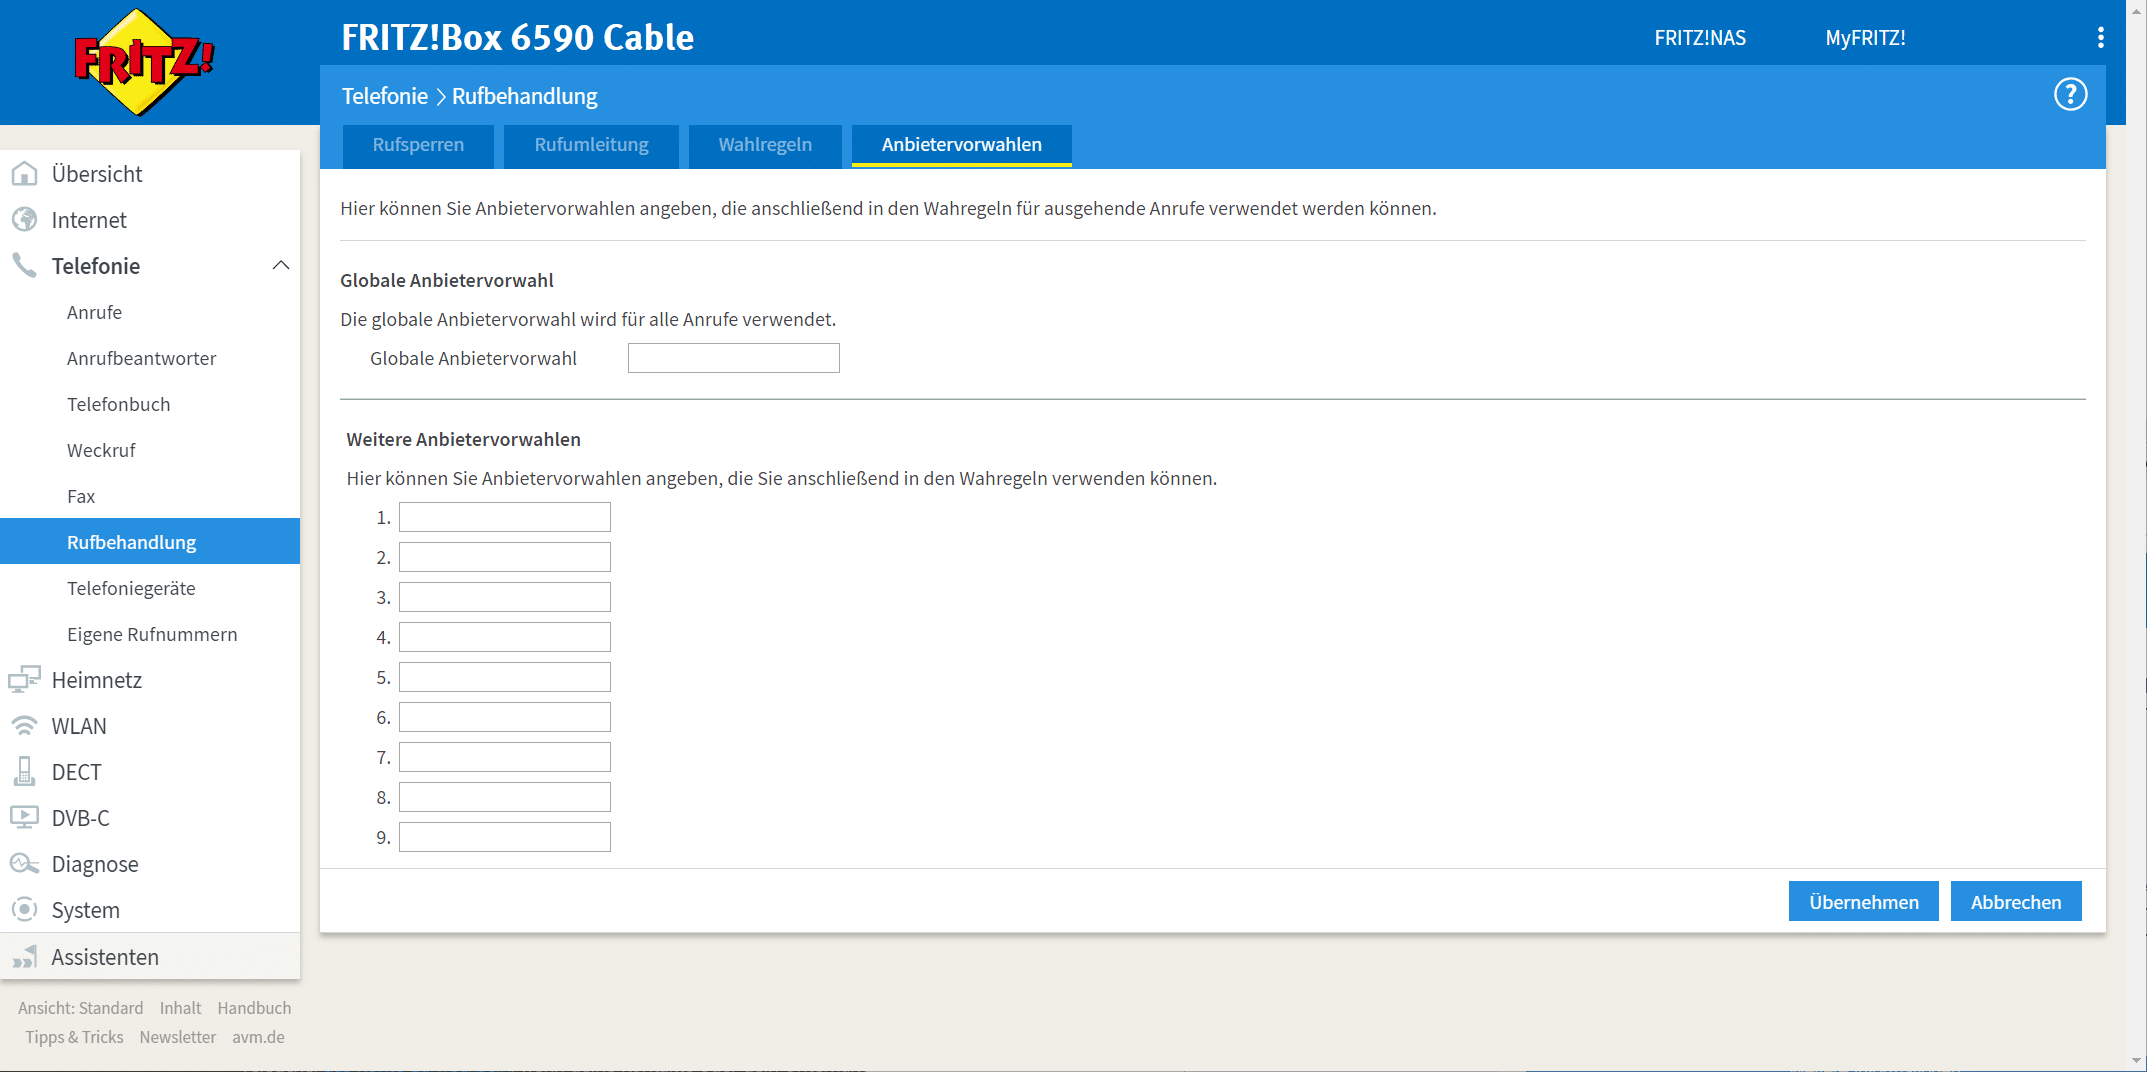Collapse the Telefonie menu chevron

281,266
